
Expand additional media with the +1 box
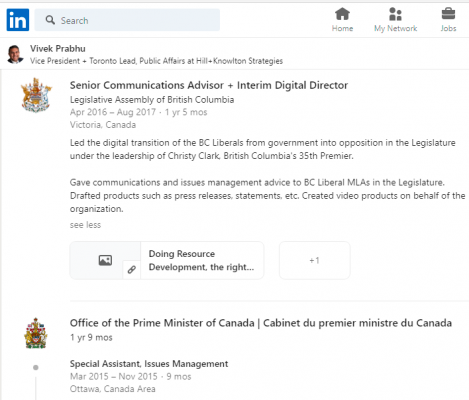(x=314, y=260)
